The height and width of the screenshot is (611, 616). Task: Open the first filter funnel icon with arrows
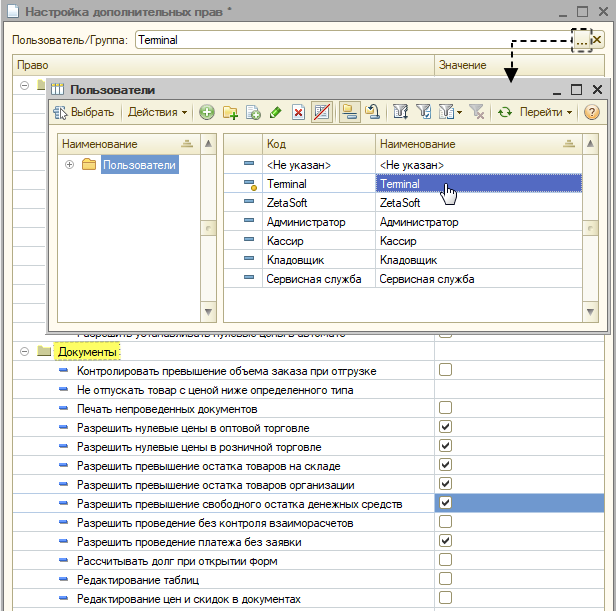pyautogui.click(x=401, y=112)
